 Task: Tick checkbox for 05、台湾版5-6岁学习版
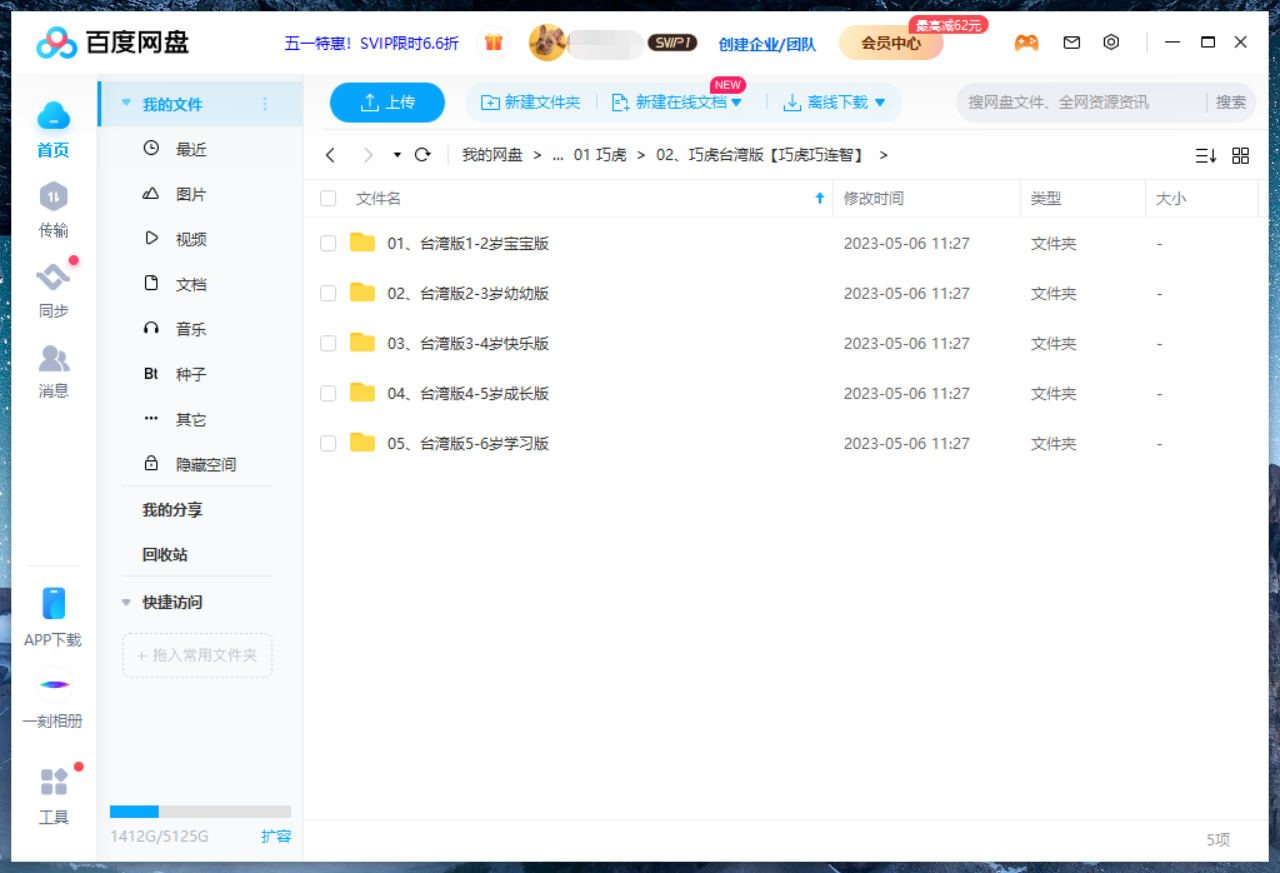(x=328, y=444)
